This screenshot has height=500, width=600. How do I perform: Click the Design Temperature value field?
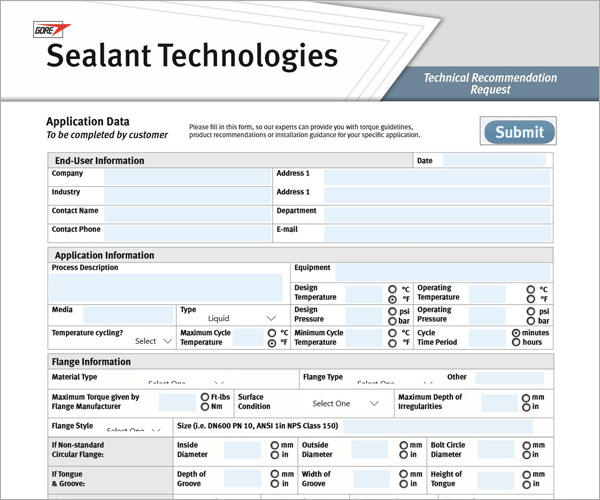point(364,295)
